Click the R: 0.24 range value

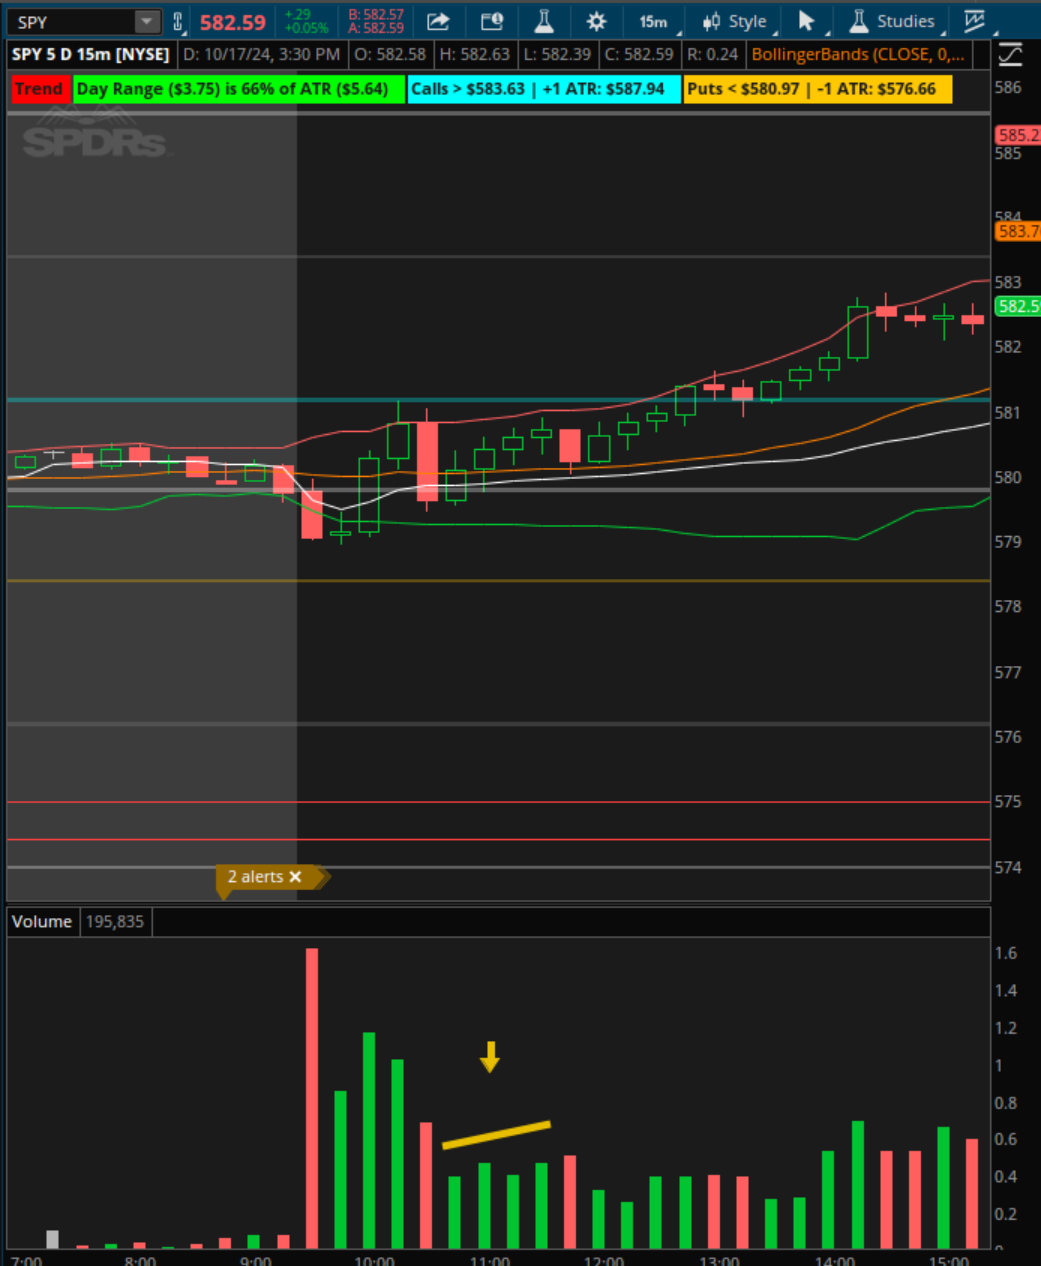(x=712, y=55)
